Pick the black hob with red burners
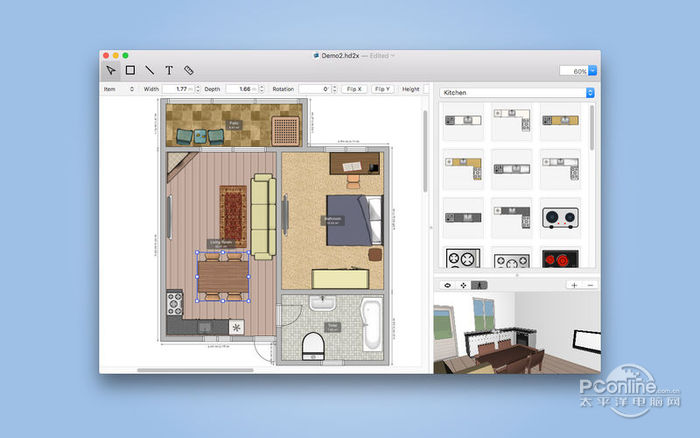Screen dimensions: 700x438 pyautogui.click(x=560, y=258)
